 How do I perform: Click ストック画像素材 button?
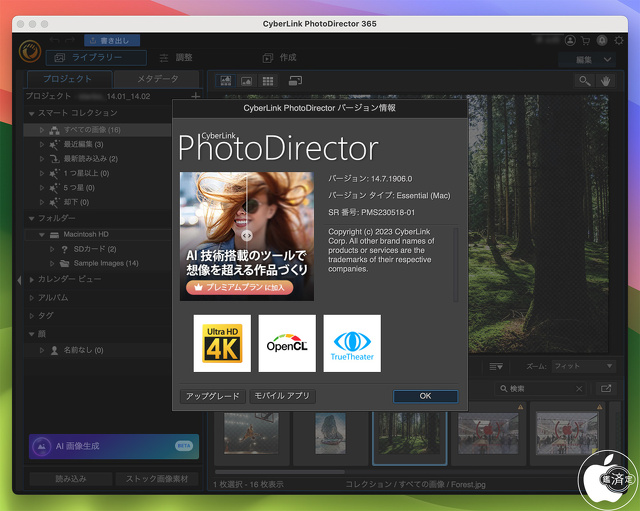(157, 479)
